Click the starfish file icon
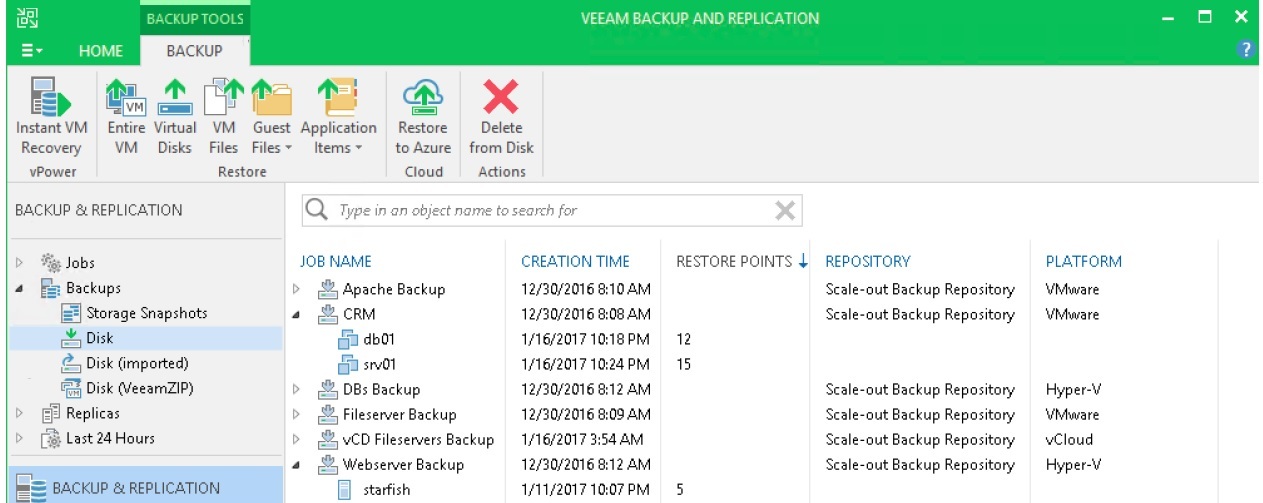 (345, 490)
